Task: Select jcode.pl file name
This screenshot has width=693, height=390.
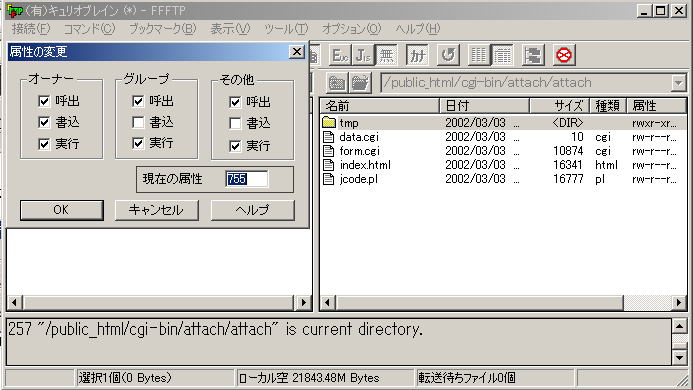Action: [x=358, y=180]
